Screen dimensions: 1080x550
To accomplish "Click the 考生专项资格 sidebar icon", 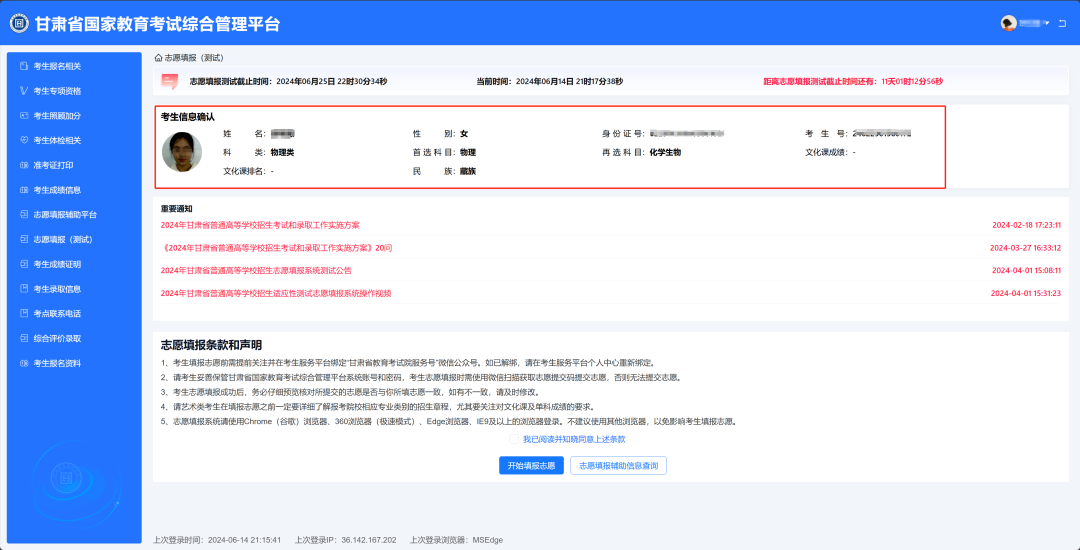I will tap(23, 91).
